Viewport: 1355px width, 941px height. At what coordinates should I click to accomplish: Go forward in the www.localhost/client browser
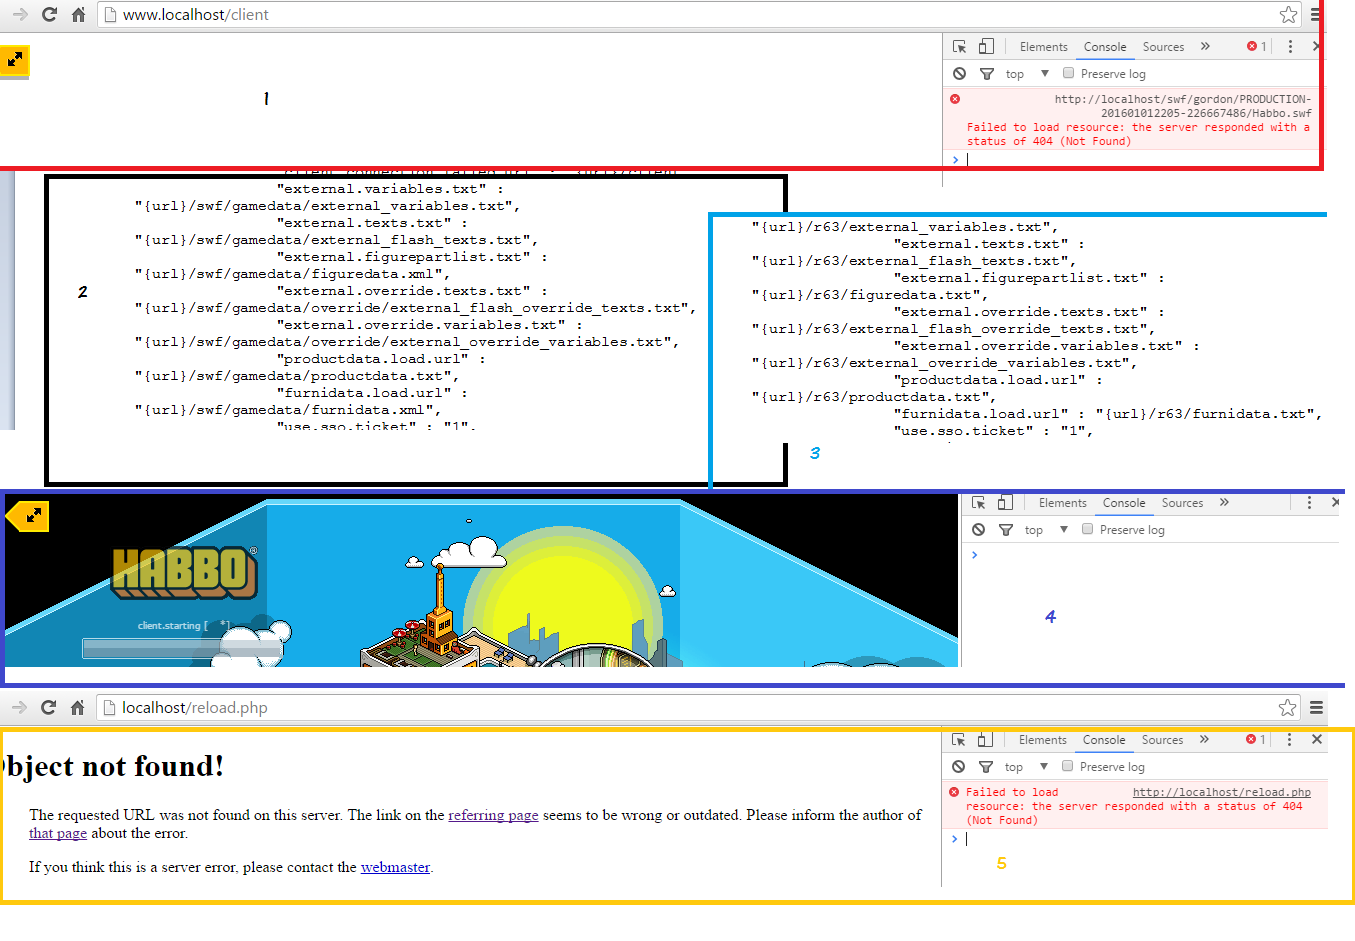click(20, 14)
